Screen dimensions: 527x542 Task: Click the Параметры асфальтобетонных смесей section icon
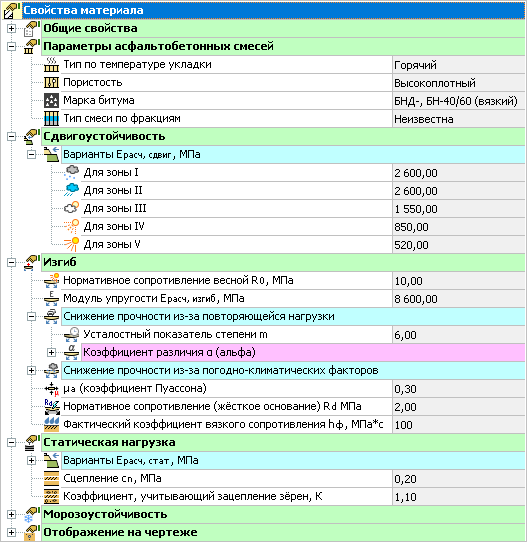pyautogui.click(x=32, y=46)
